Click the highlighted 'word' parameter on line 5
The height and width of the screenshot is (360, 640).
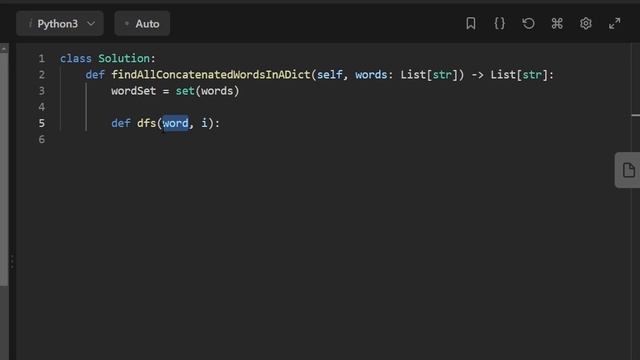pos(176,123)
